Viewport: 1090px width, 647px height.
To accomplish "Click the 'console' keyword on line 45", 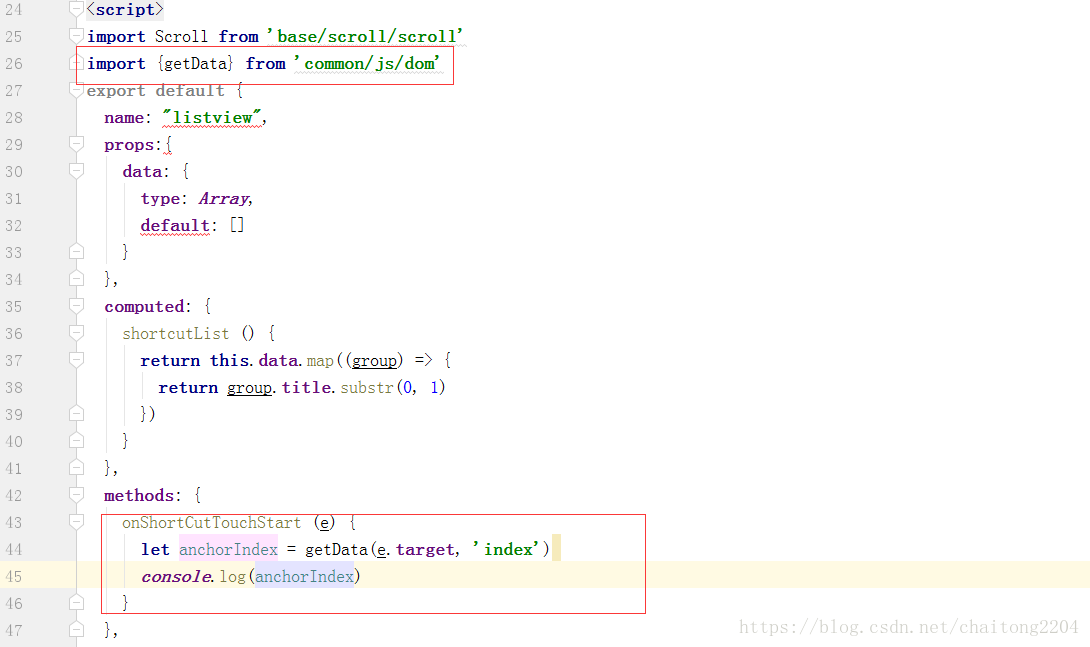I will pos(175,577).
